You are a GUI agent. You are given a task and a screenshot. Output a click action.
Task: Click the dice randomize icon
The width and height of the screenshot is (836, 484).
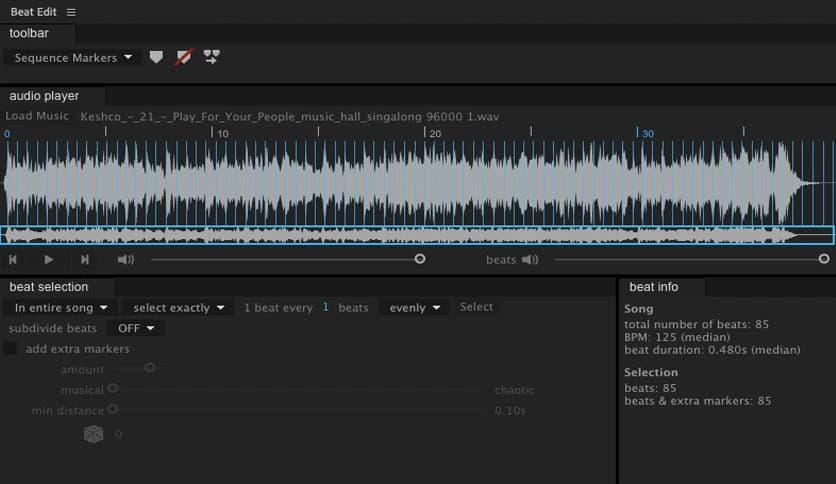tap(92, 434)
